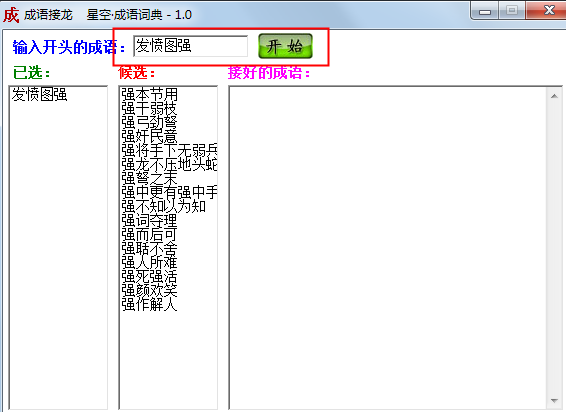Click the green 开始 start button
566x412 pixels.
[x=285, y=46]
